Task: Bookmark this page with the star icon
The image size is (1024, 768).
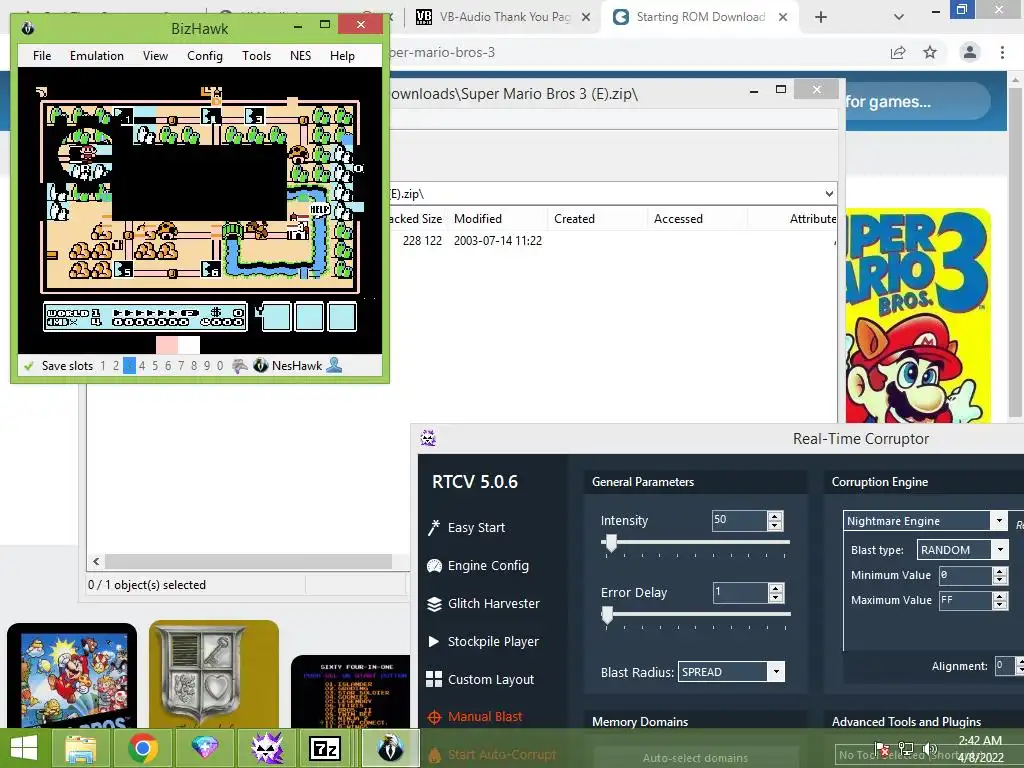Action: (x=930, y=52)
